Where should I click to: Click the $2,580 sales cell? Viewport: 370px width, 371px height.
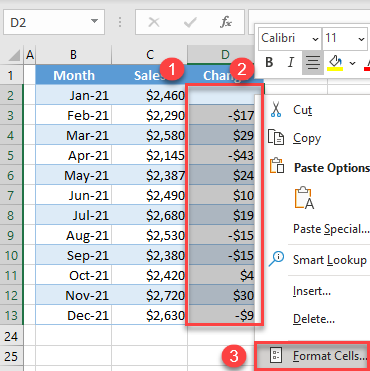150,135
